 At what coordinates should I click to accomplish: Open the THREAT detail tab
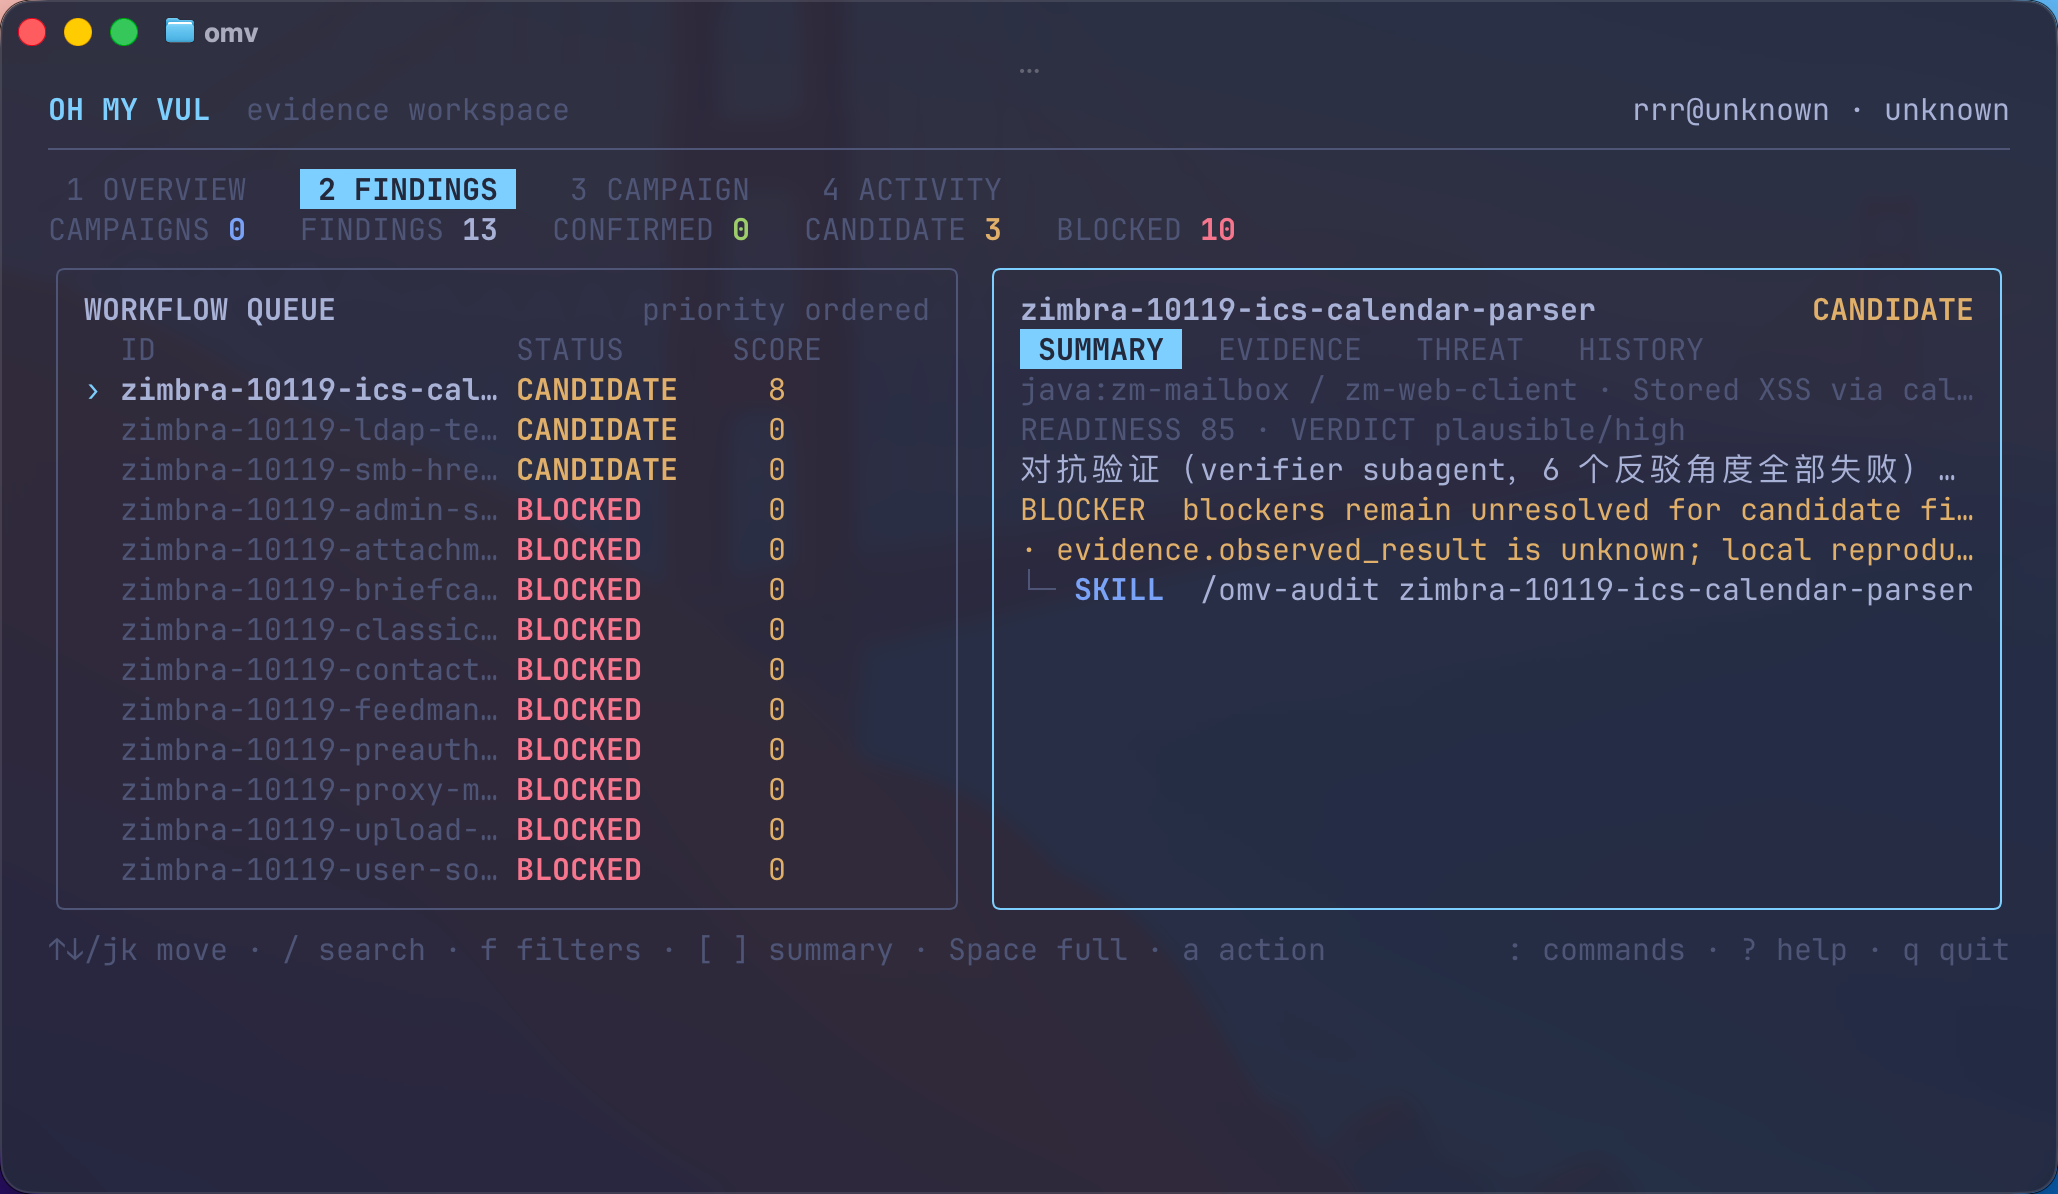(x=1470, y=349)
